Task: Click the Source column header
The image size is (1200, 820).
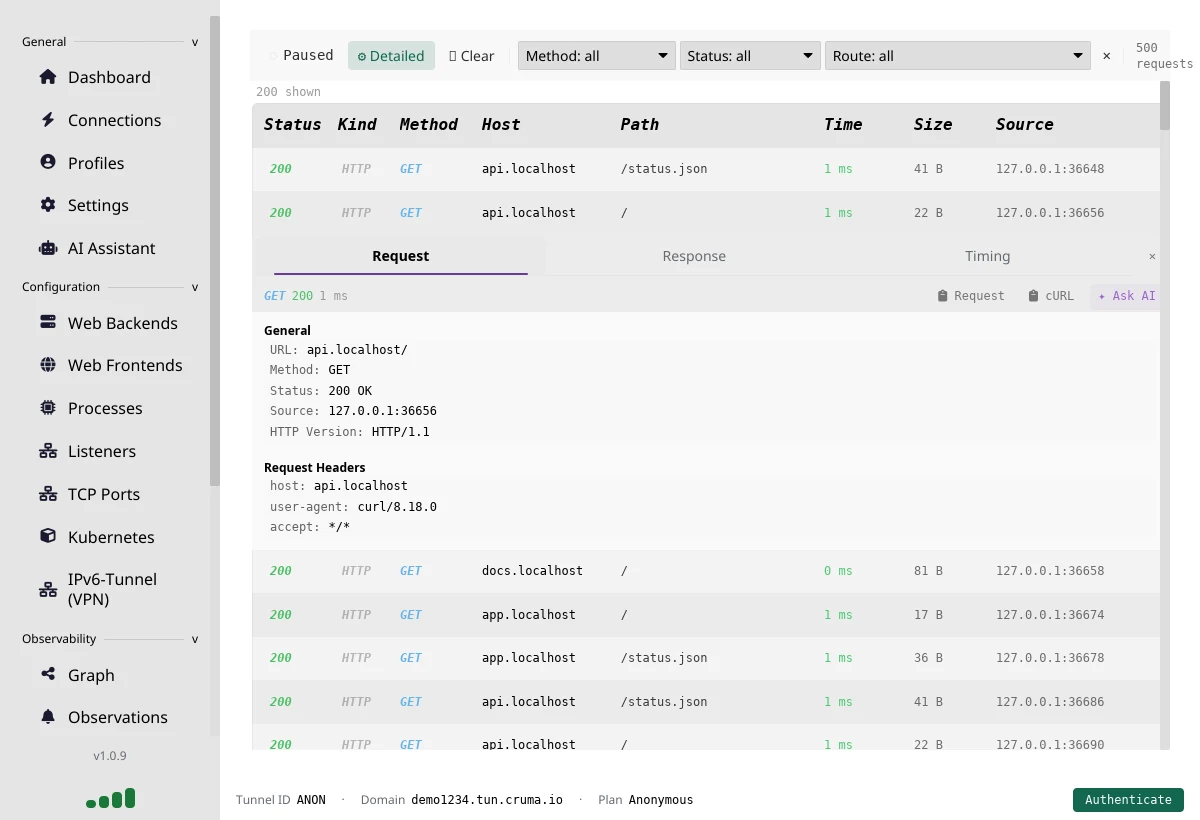Action: coord(1024,124)
